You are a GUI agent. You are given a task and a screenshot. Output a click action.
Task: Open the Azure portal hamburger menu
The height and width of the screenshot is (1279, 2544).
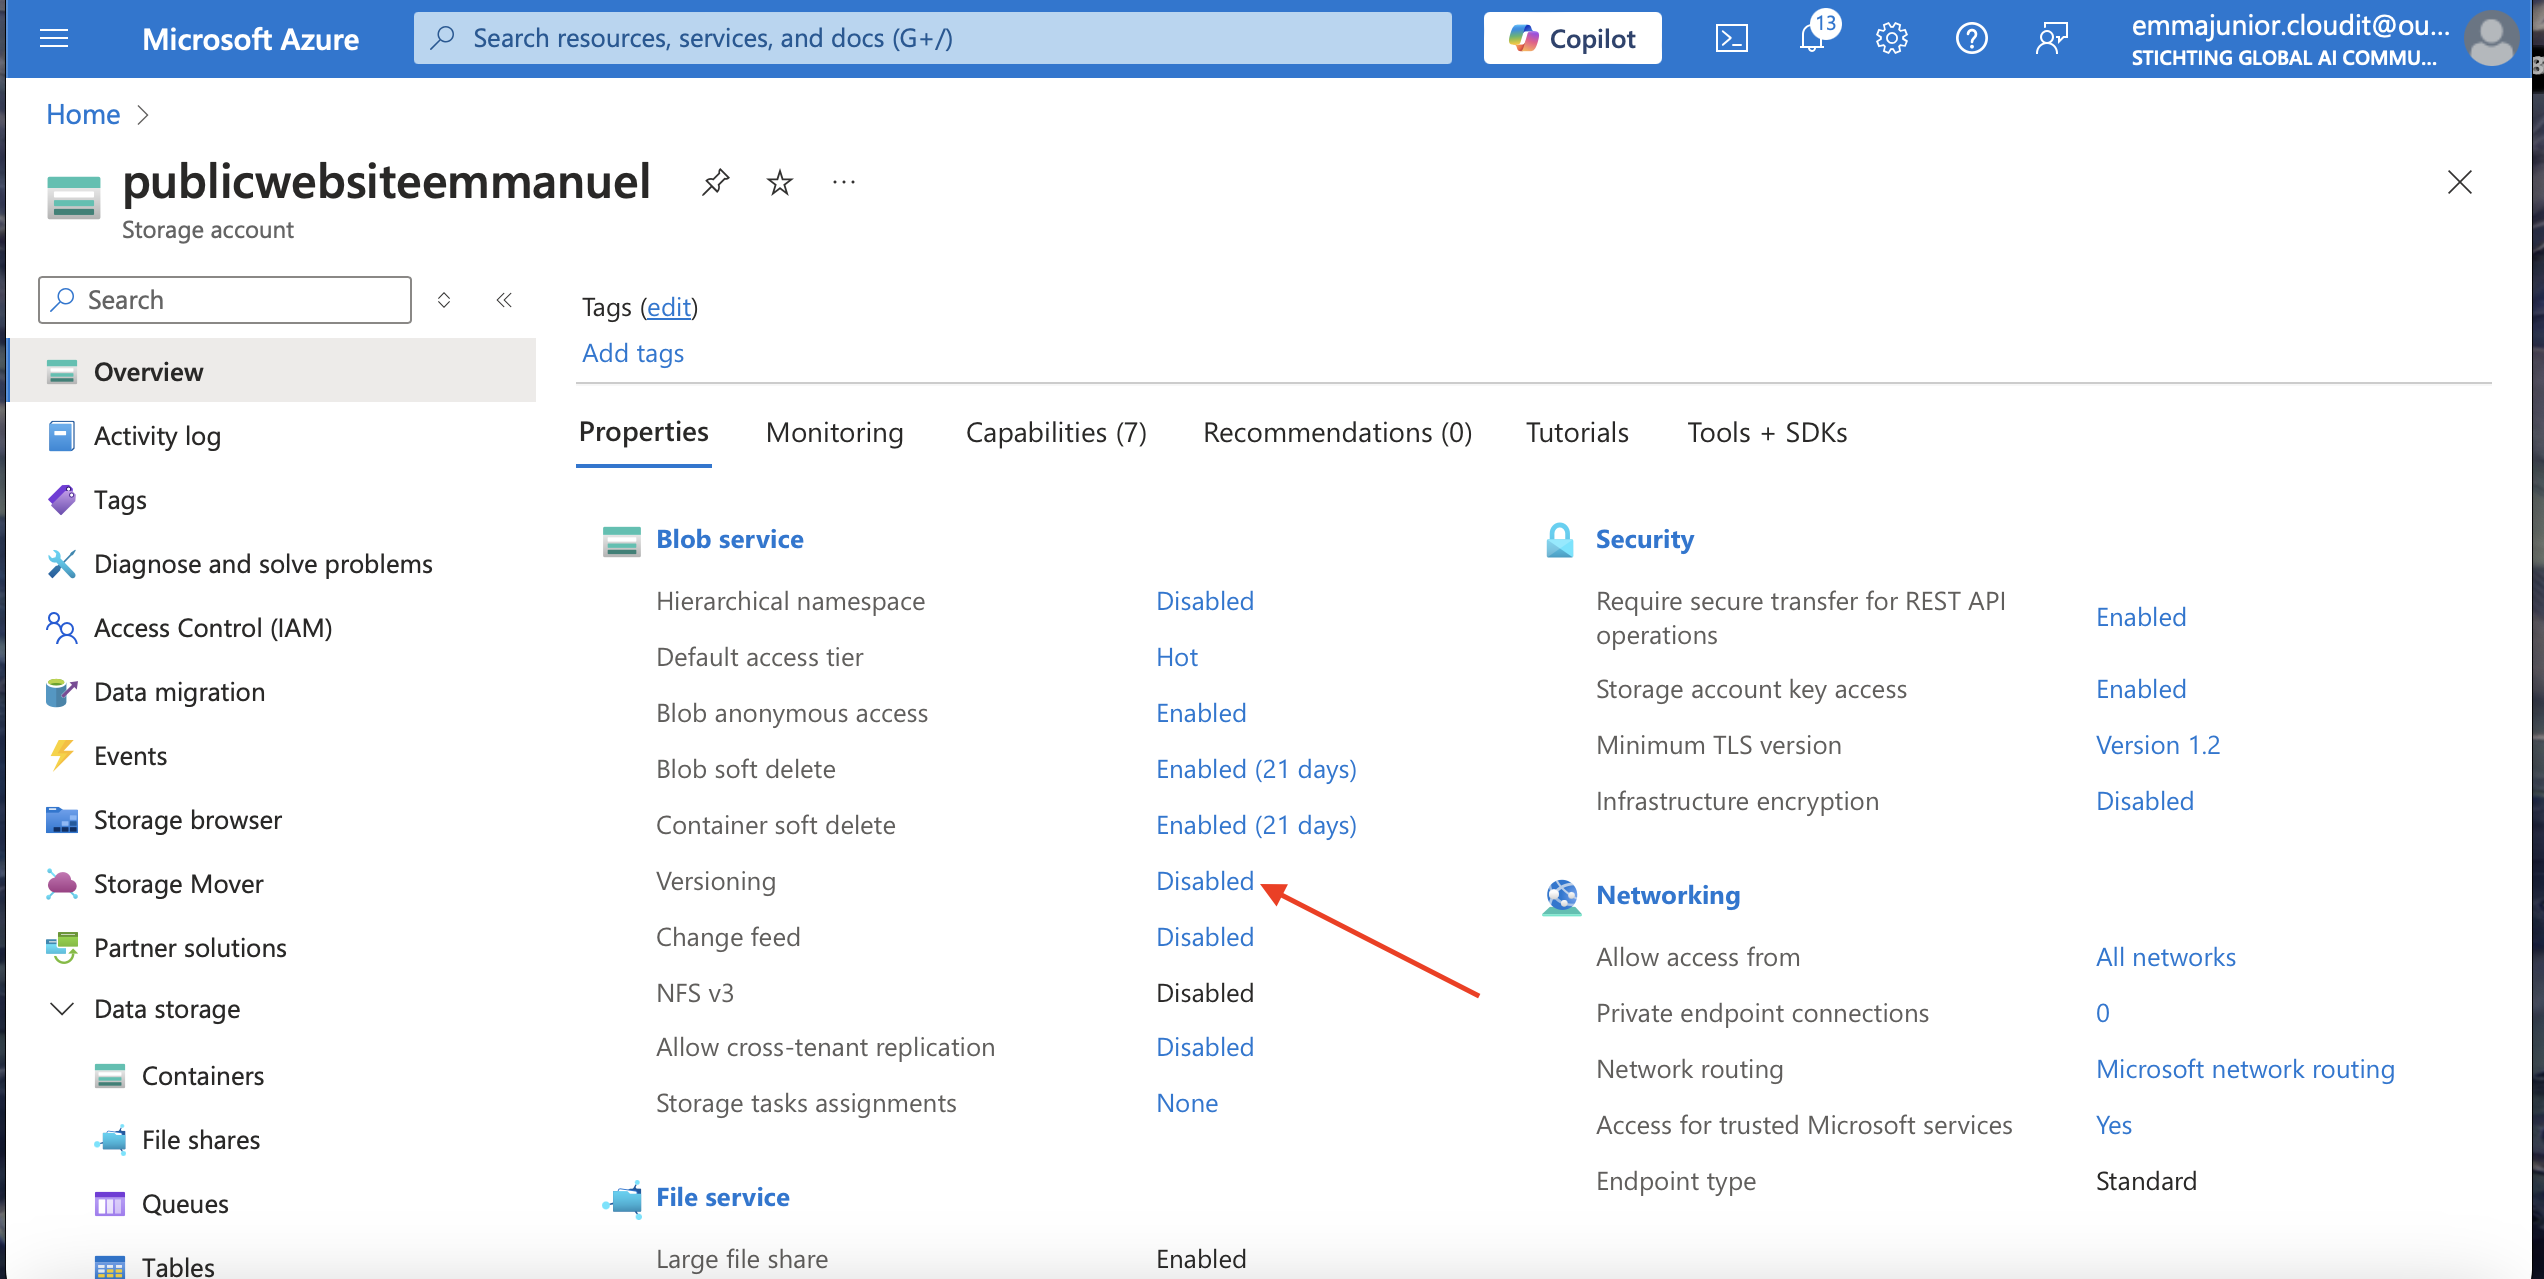click(54, 38)
